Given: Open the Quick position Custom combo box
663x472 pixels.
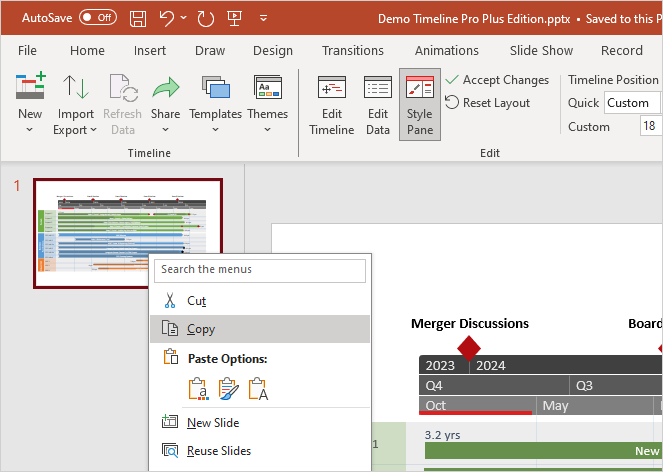Looking at the screenshot, I should pos(632,103).
